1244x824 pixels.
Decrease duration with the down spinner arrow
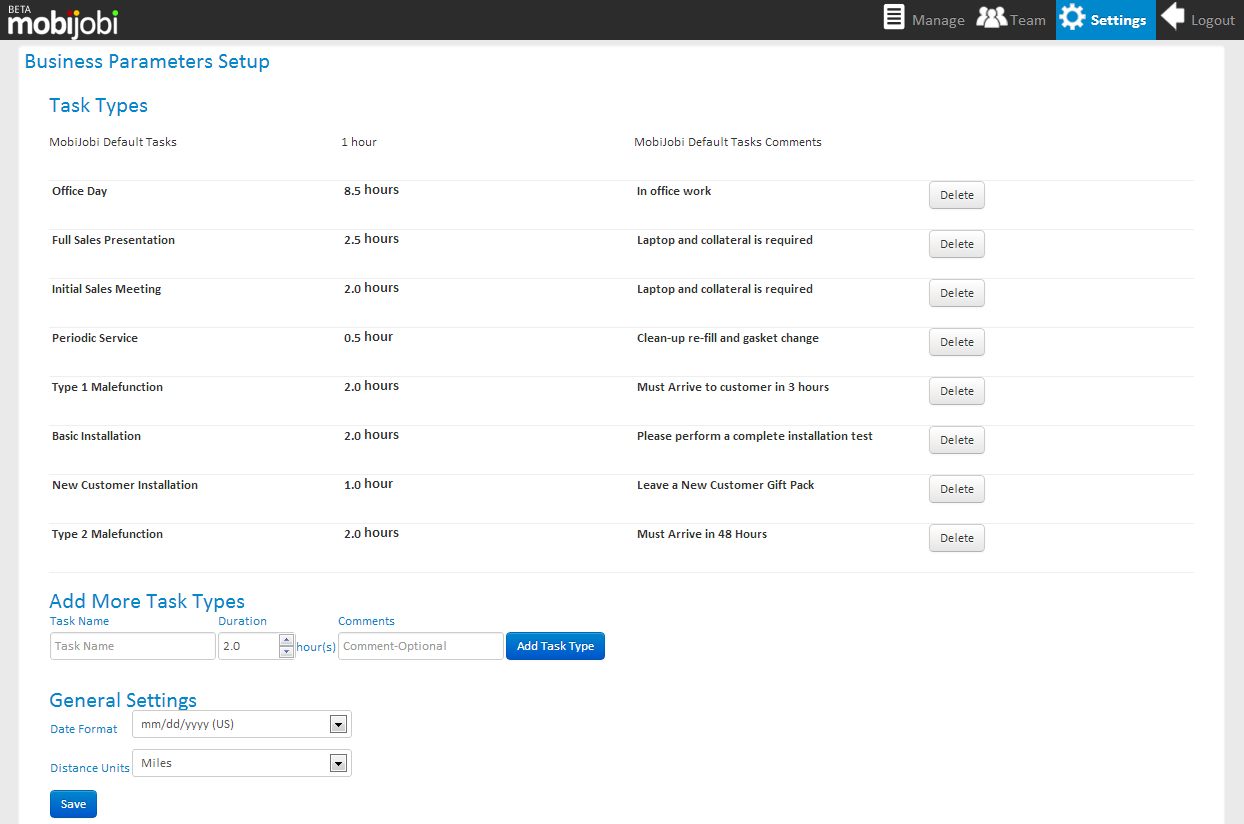[286, 652]
